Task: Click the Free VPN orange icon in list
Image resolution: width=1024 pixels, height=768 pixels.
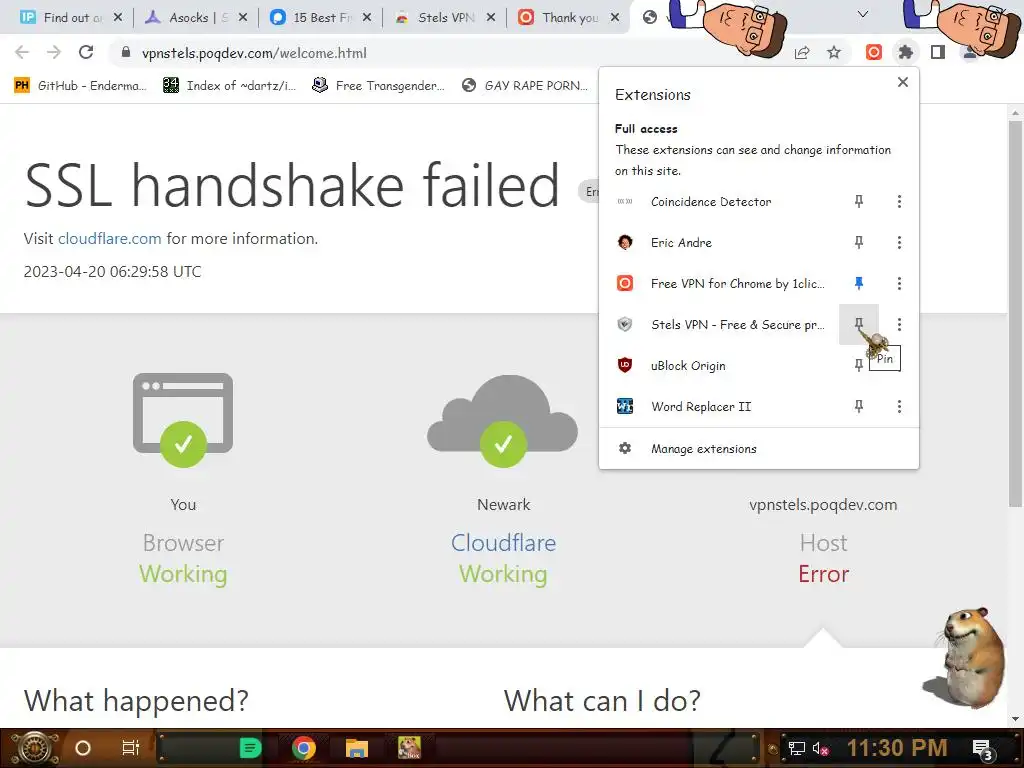Action: (x=625, y=283)
